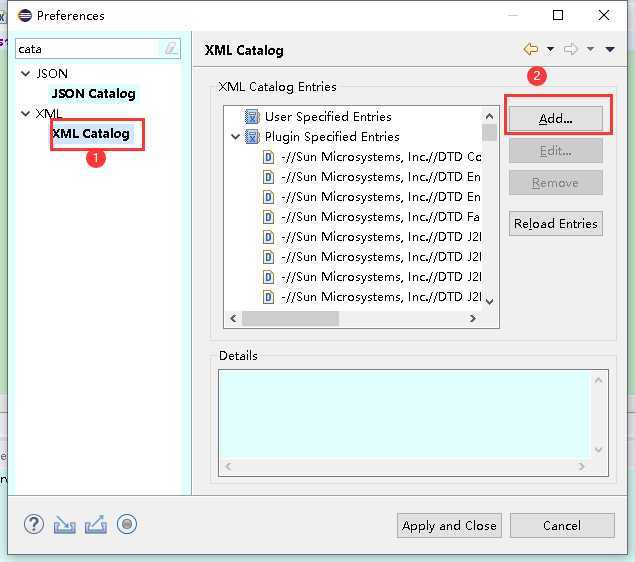Viewport: 635px width, 562px height.
Task: Click Plugin Specified Entries catalog icon
Action: tap(252, 137)
